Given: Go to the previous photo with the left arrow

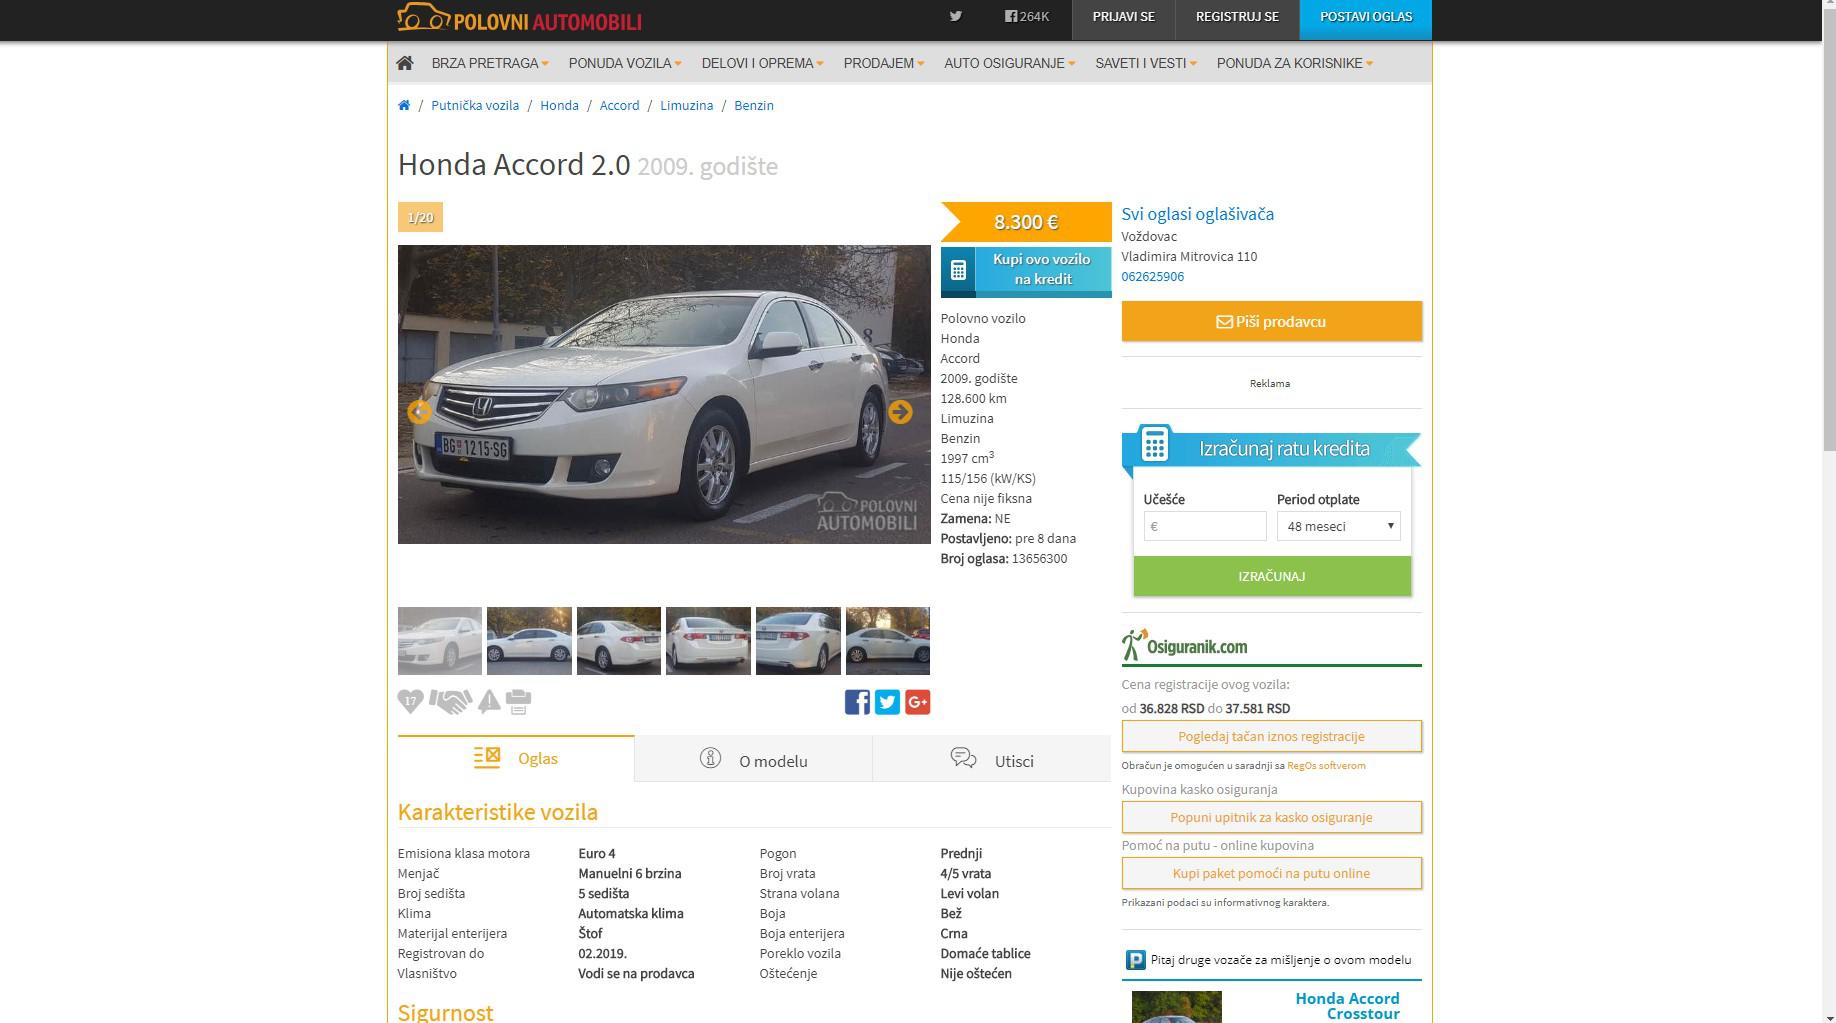Looking at the screenshot, I should [x=419, y=411].
